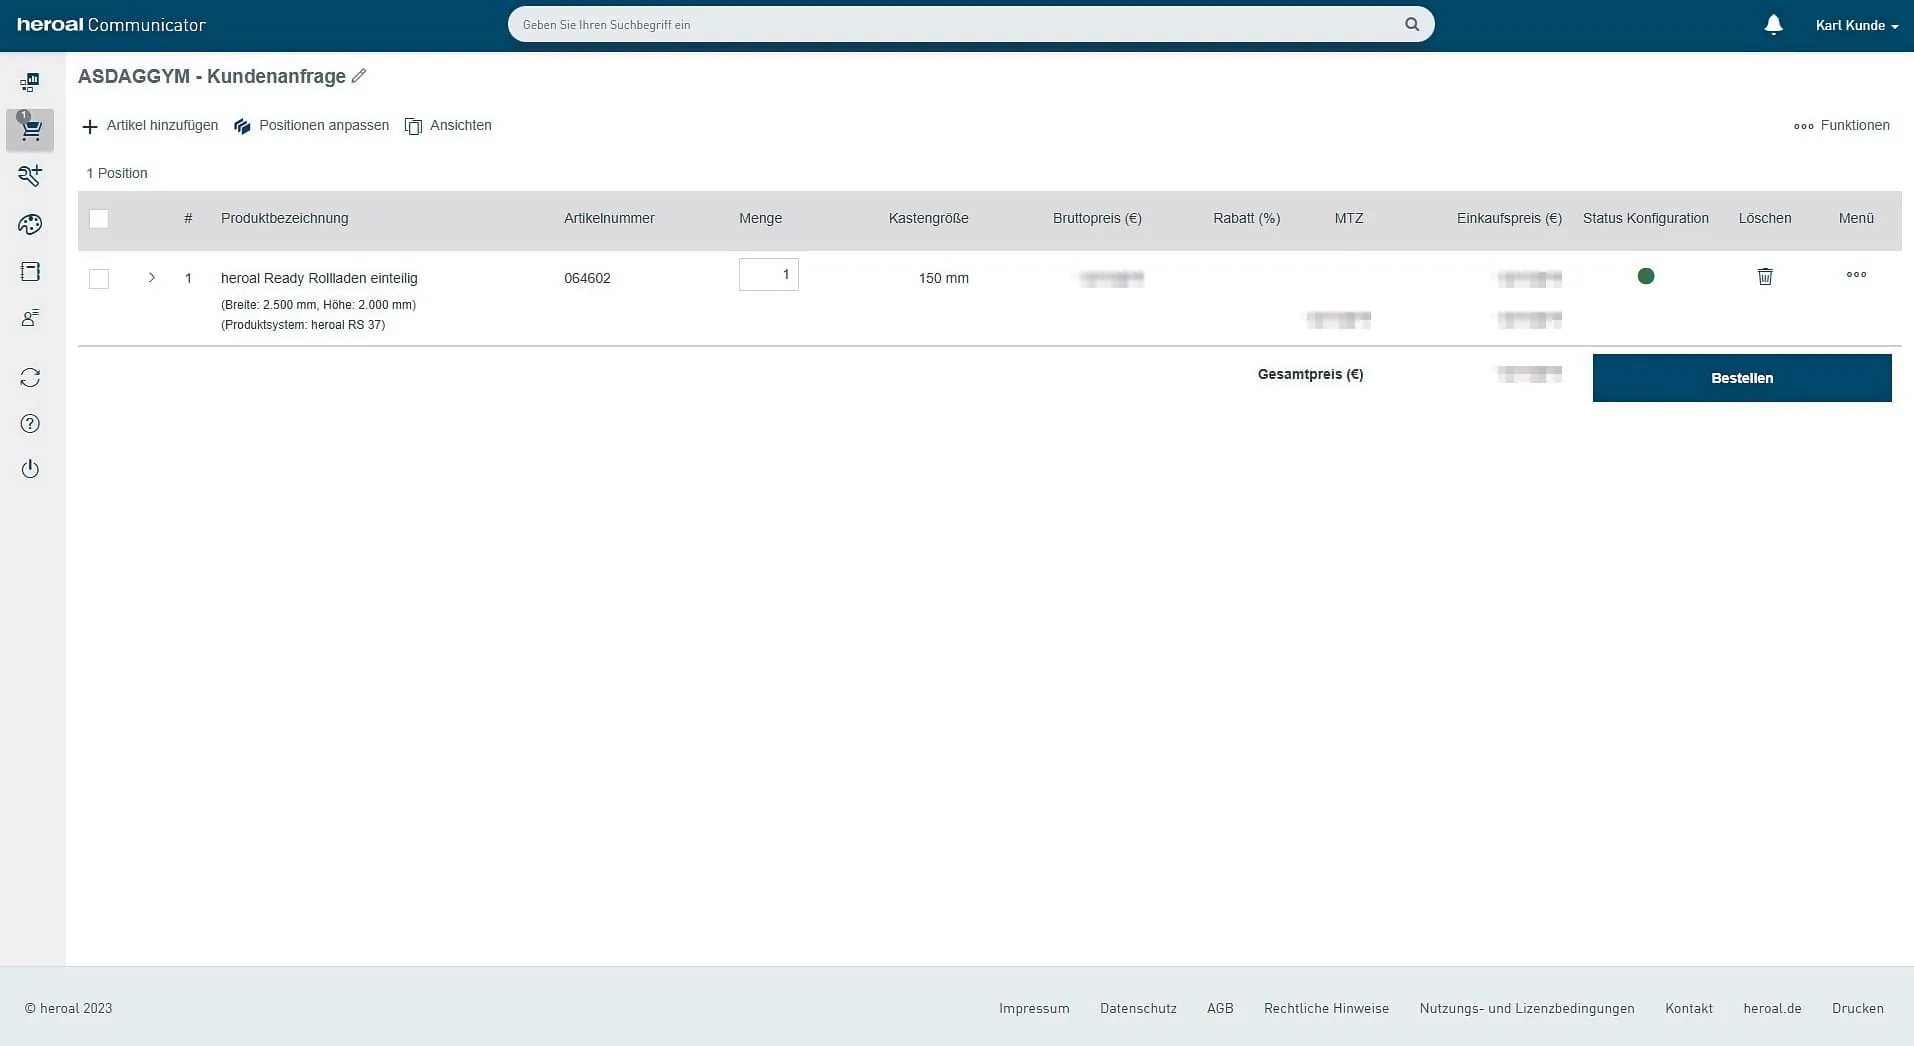The width and height of the screenshot is (1914, 1046).
Task: Open the help question mark icon
Action: 30,424
